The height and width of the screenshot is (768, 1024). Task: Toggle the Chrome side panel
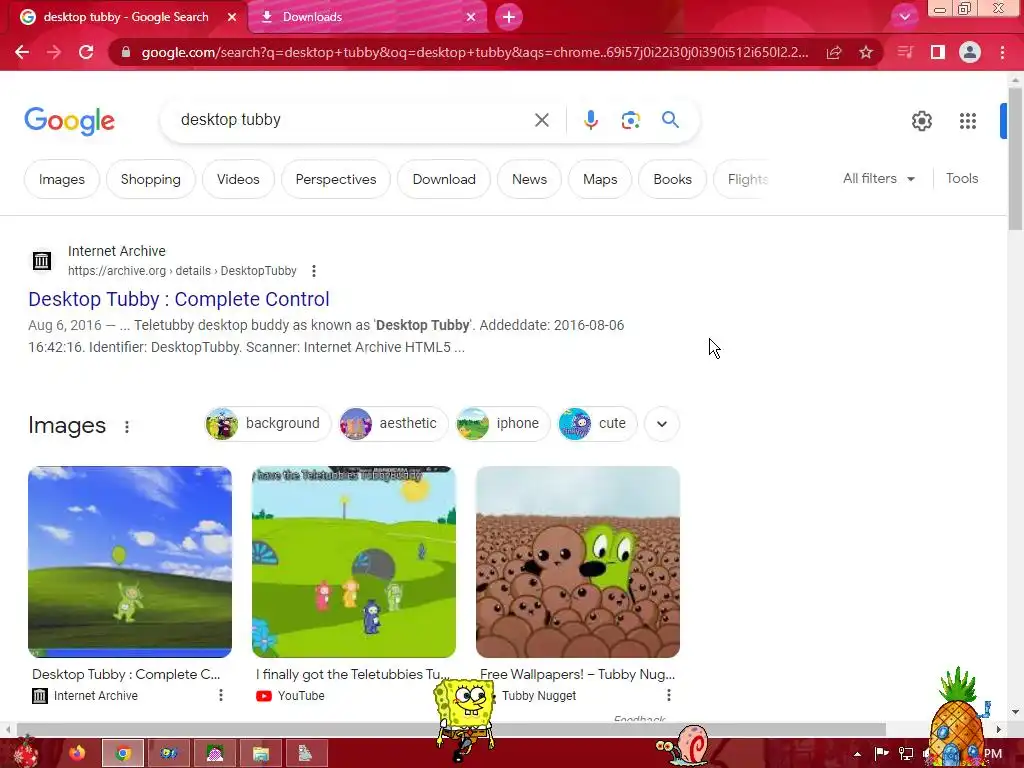coord(938,52)
